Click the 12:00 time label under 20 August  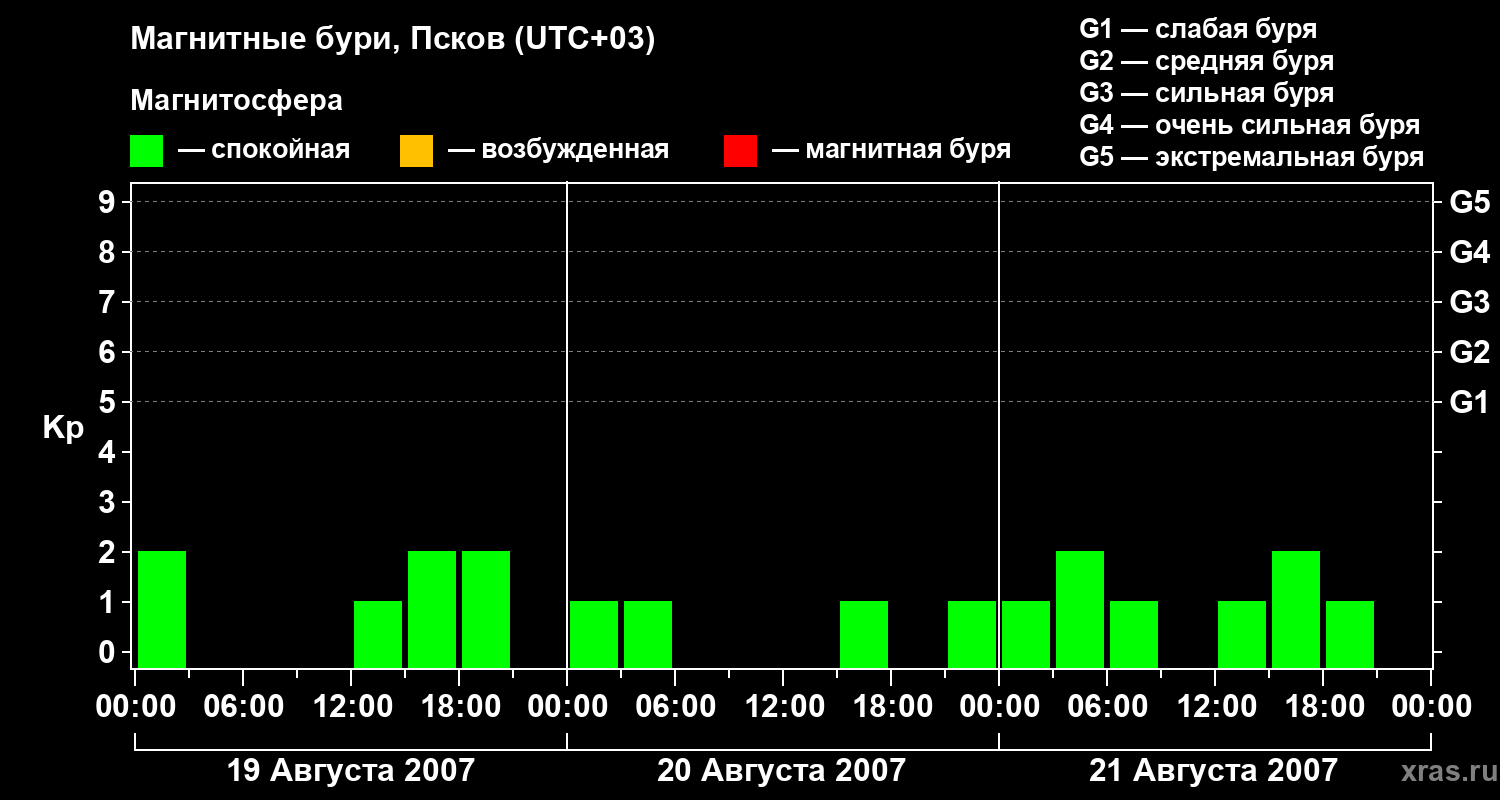(783, 707)
